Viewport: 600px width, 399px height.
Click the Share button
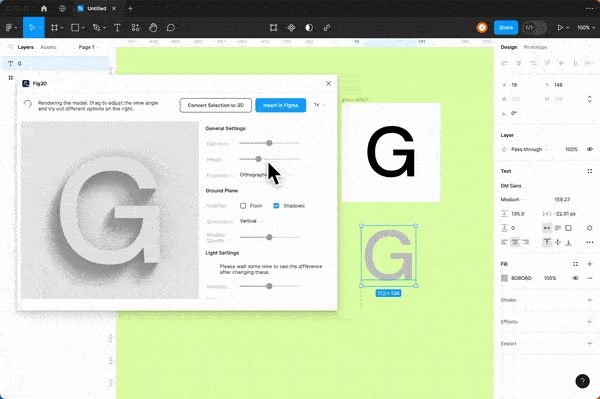point(505,28)
